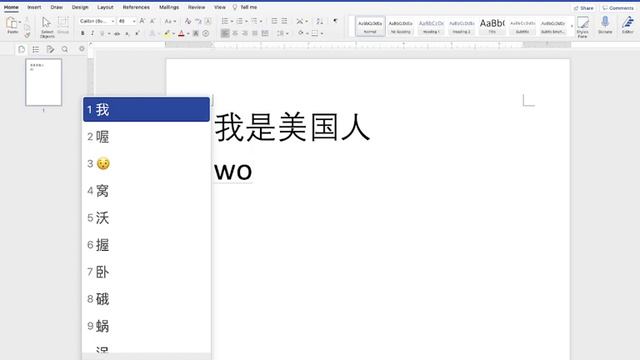
Task: Open the font color dropdown arrow
Action: pyautogui.click(x=188, y=34)
